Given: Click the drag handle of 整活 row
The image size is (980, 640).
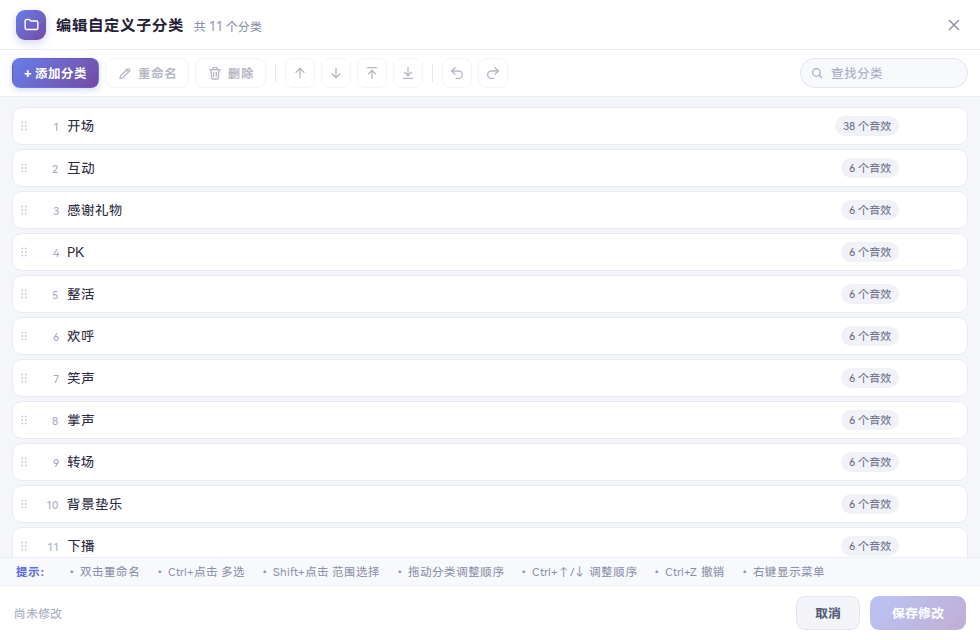Looking at the screenshot, I should [x=24, y=294].
